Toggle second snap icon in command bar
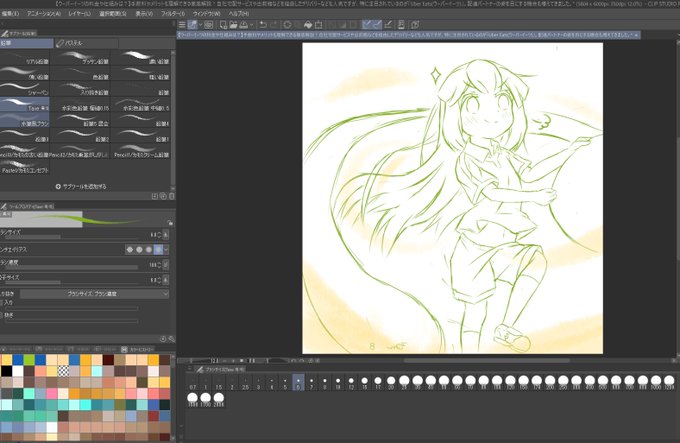The image size is (680, 443). [x=377, y=25]
